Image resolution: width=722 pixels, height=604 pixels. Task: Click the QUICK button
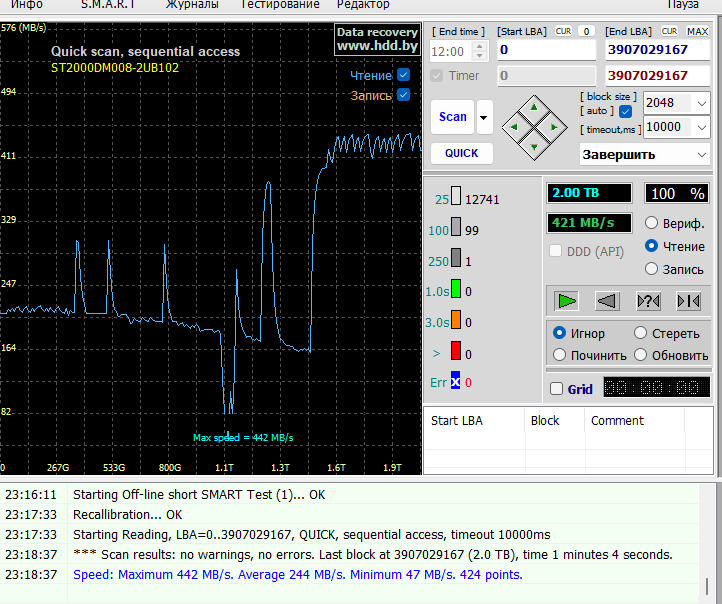click(461, 153)
